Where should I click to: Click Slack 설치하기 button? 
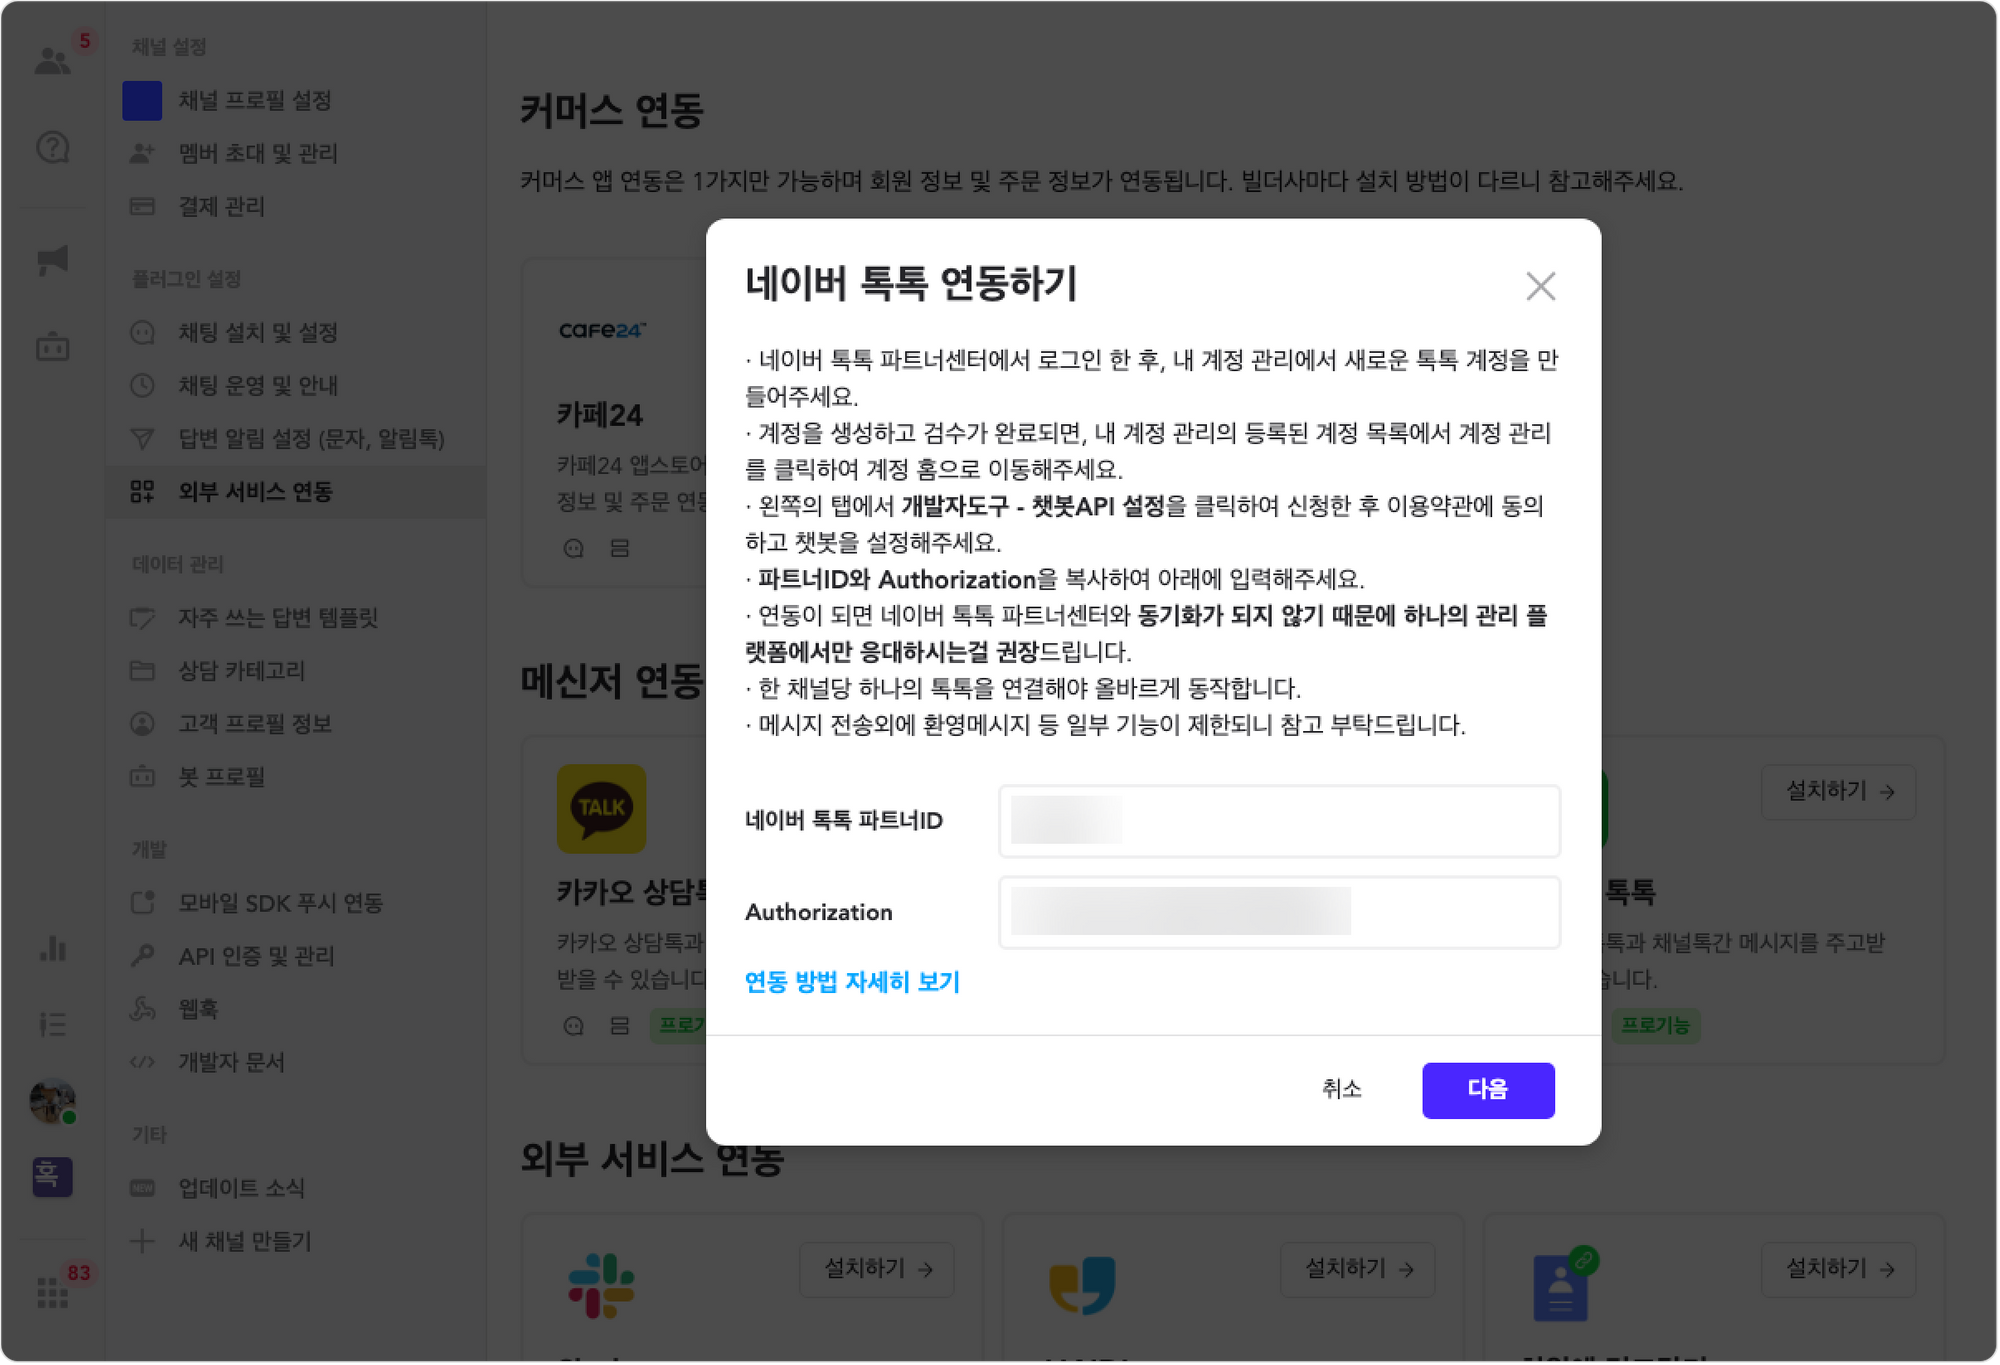(x=877, y=1269)
